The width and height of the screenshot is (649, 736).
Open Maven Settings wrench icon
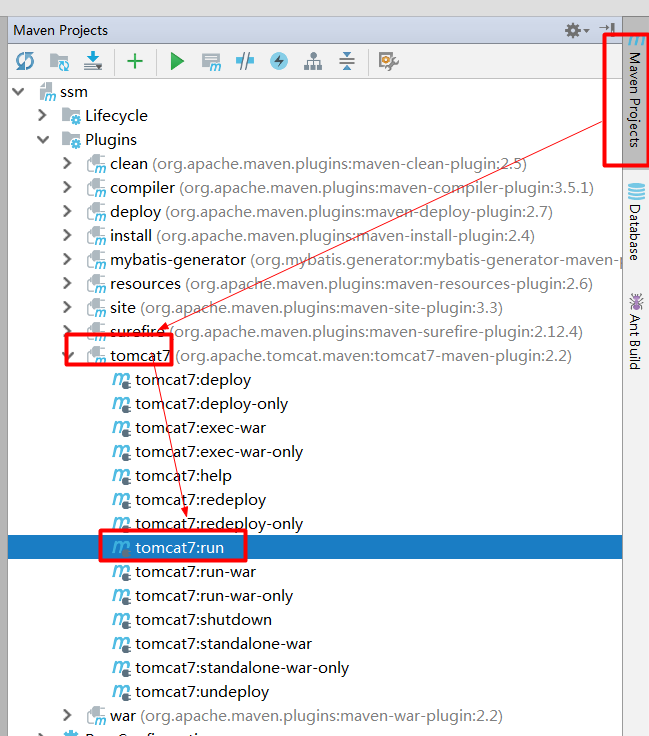pos(389,61)
